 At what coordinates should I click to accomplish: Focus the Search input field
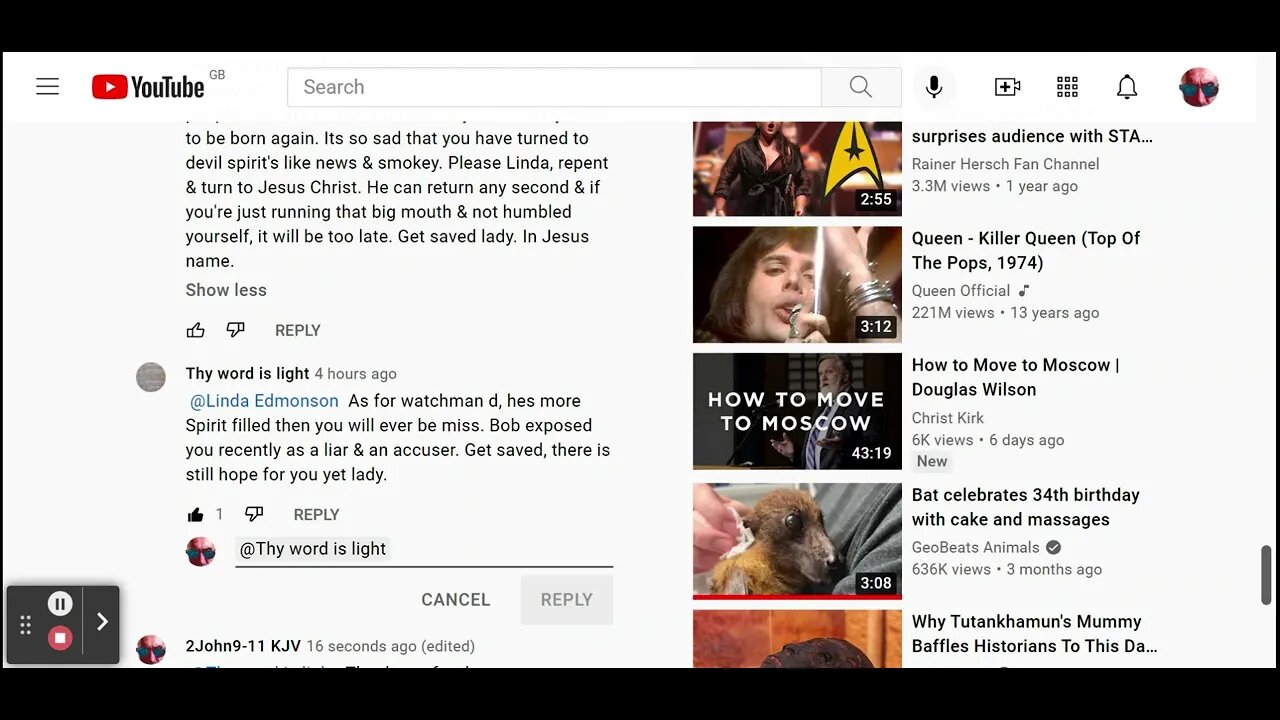(554, 87)
